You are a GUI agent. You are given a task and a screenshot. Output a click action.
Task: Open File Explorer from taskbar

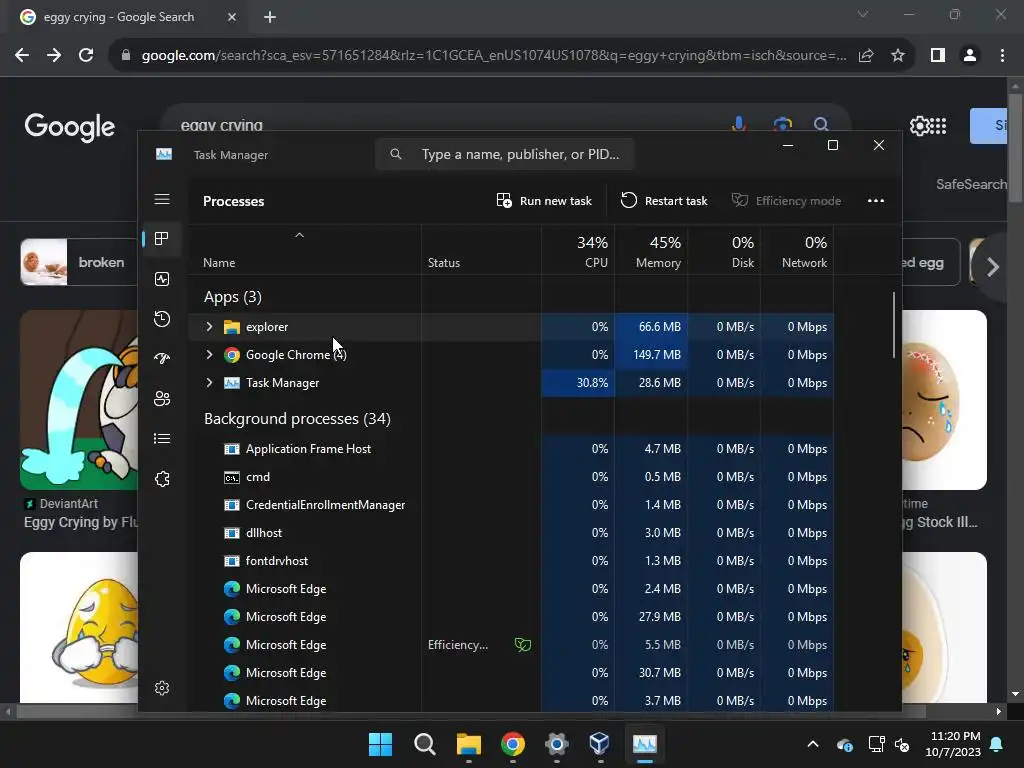[x=468, y=744]
